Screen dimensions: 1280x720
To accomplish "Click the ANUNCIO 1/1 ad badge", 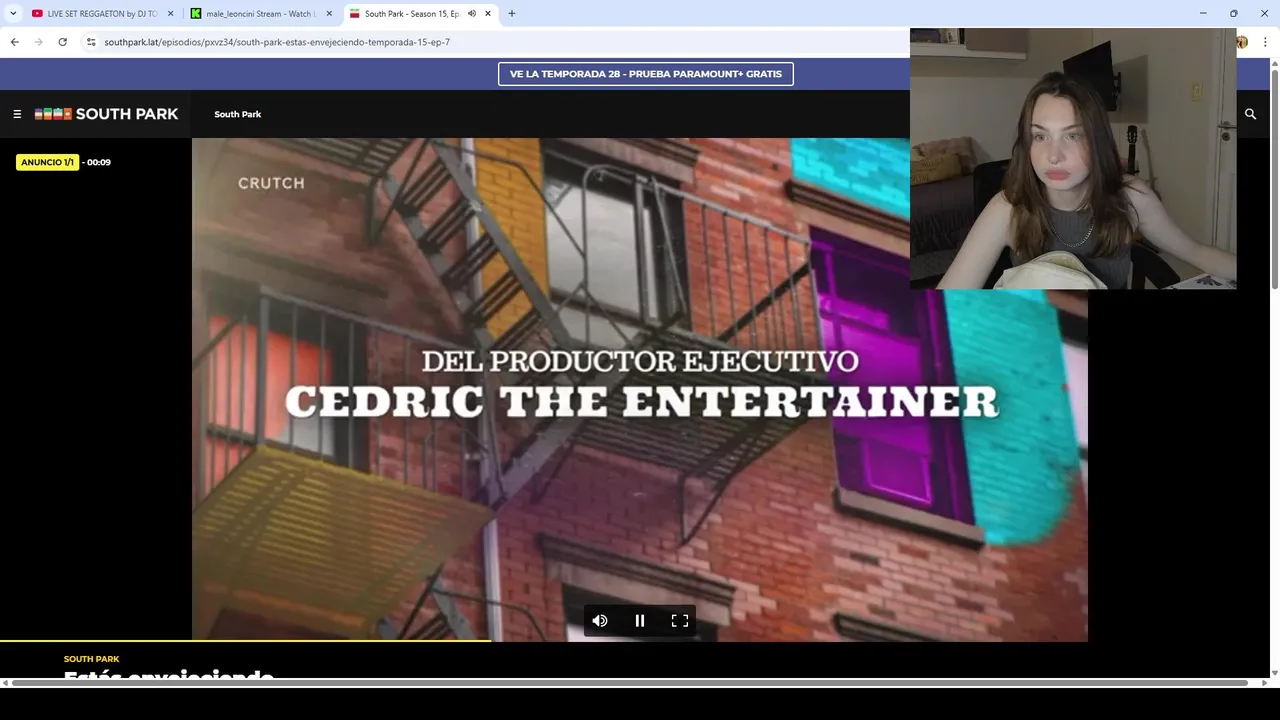I will (x=47, y=162).
